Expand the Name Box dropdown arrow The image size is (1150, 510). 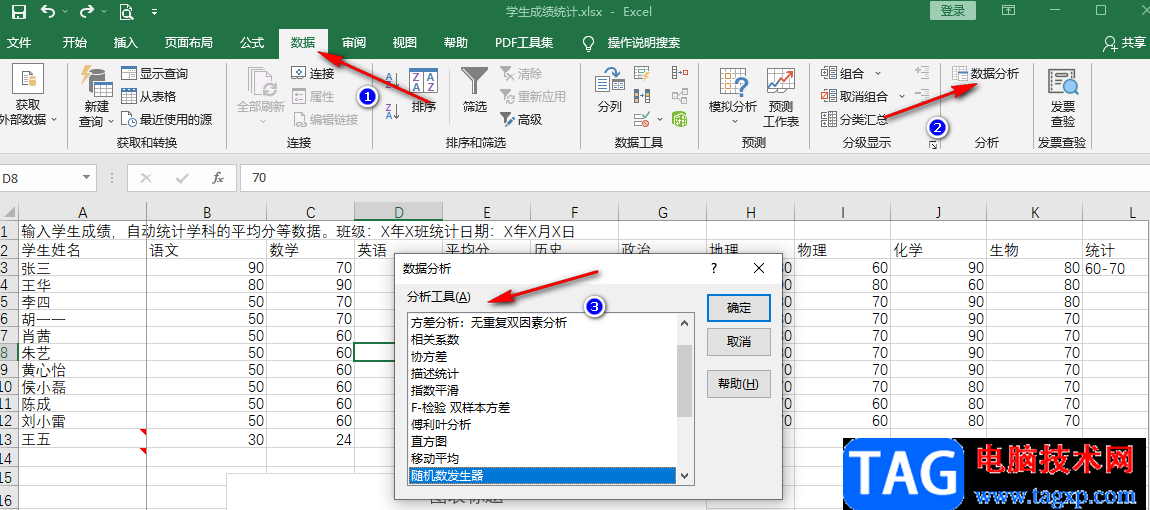coord(87,178)
